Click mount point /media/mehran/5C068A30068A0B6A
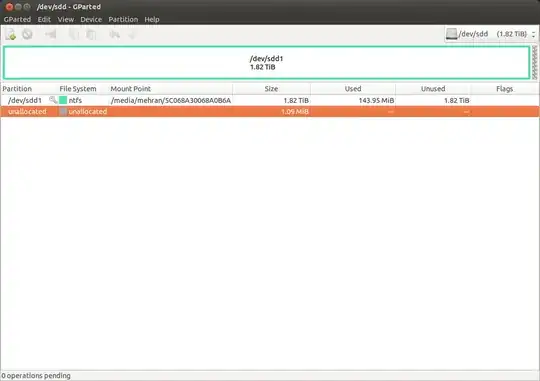The image size is (540, 381). pyautogui.click(x=171, y=100)
